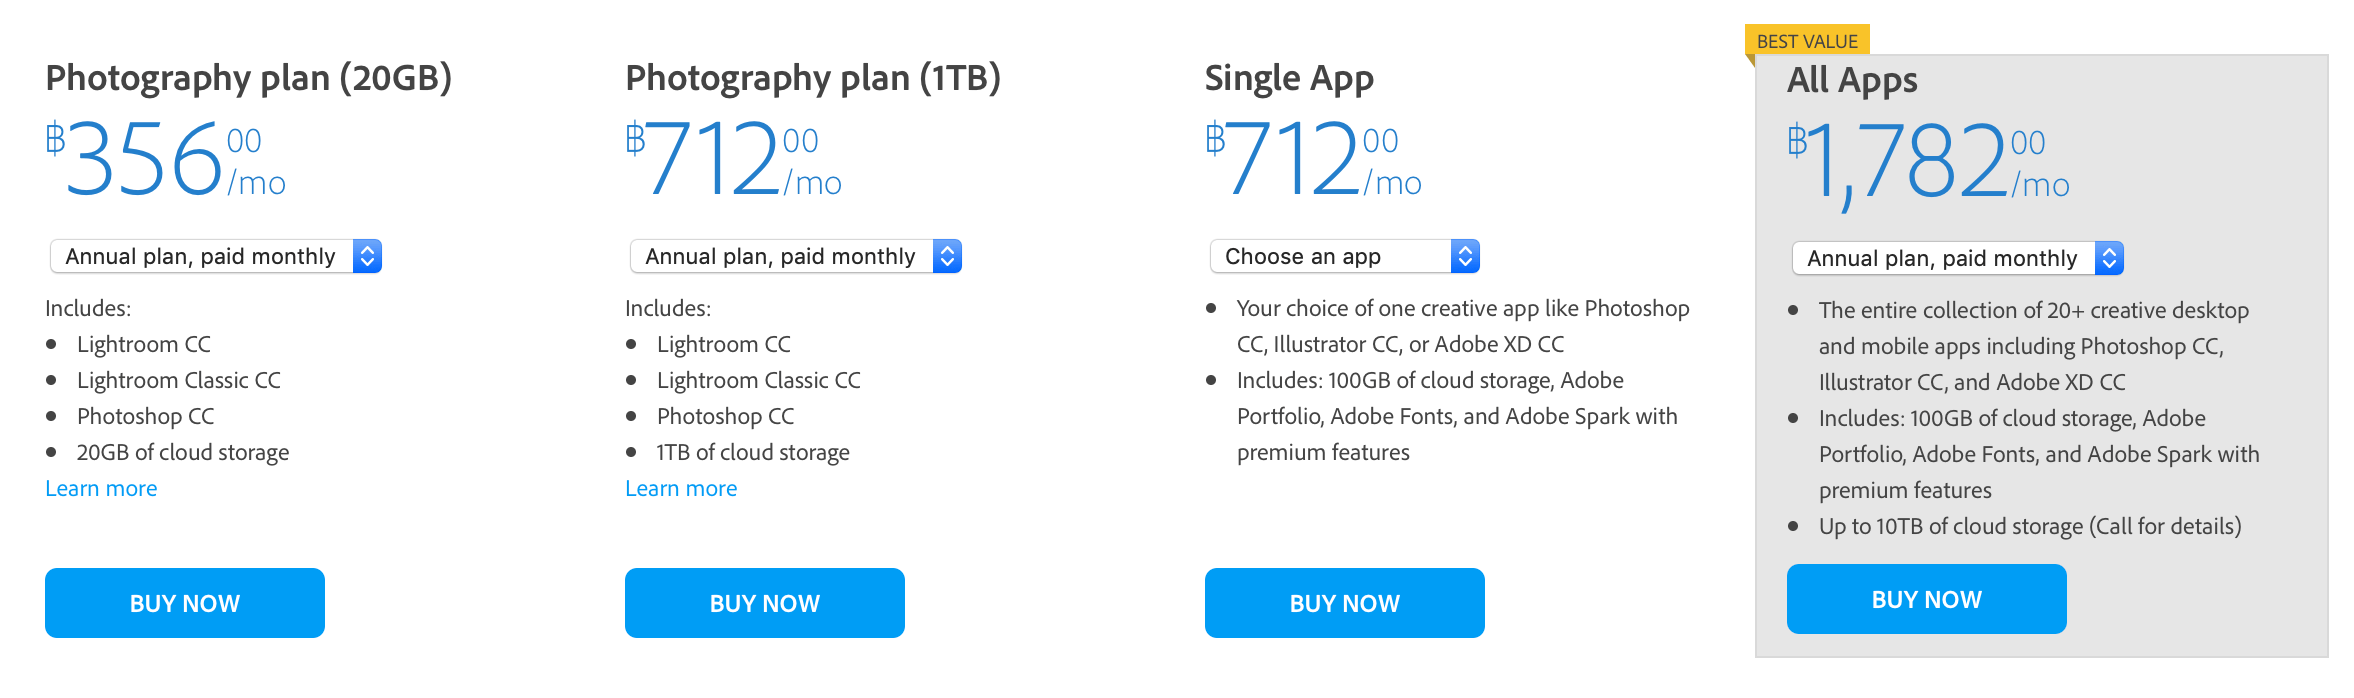Image resolution: width=2354 pixels, height=698 pixels.
Task: Click the ฿356.00/mo price
Action: tap(165, 160)
